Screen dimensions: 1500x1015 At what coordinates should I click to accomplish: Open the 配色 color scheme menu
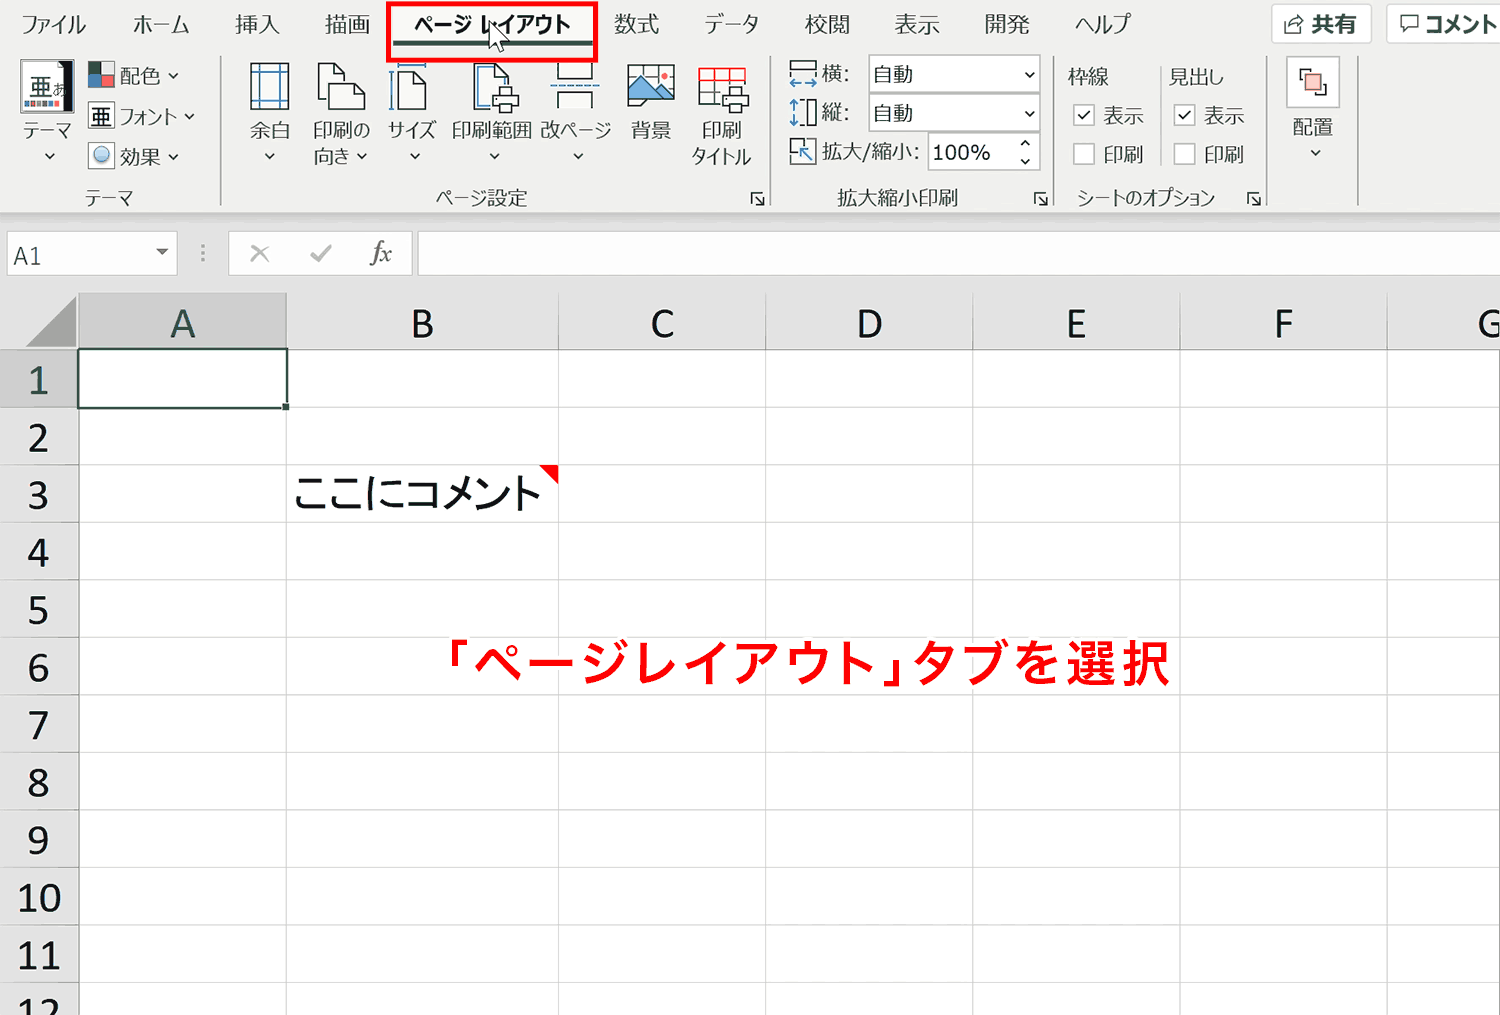[134, 75]
